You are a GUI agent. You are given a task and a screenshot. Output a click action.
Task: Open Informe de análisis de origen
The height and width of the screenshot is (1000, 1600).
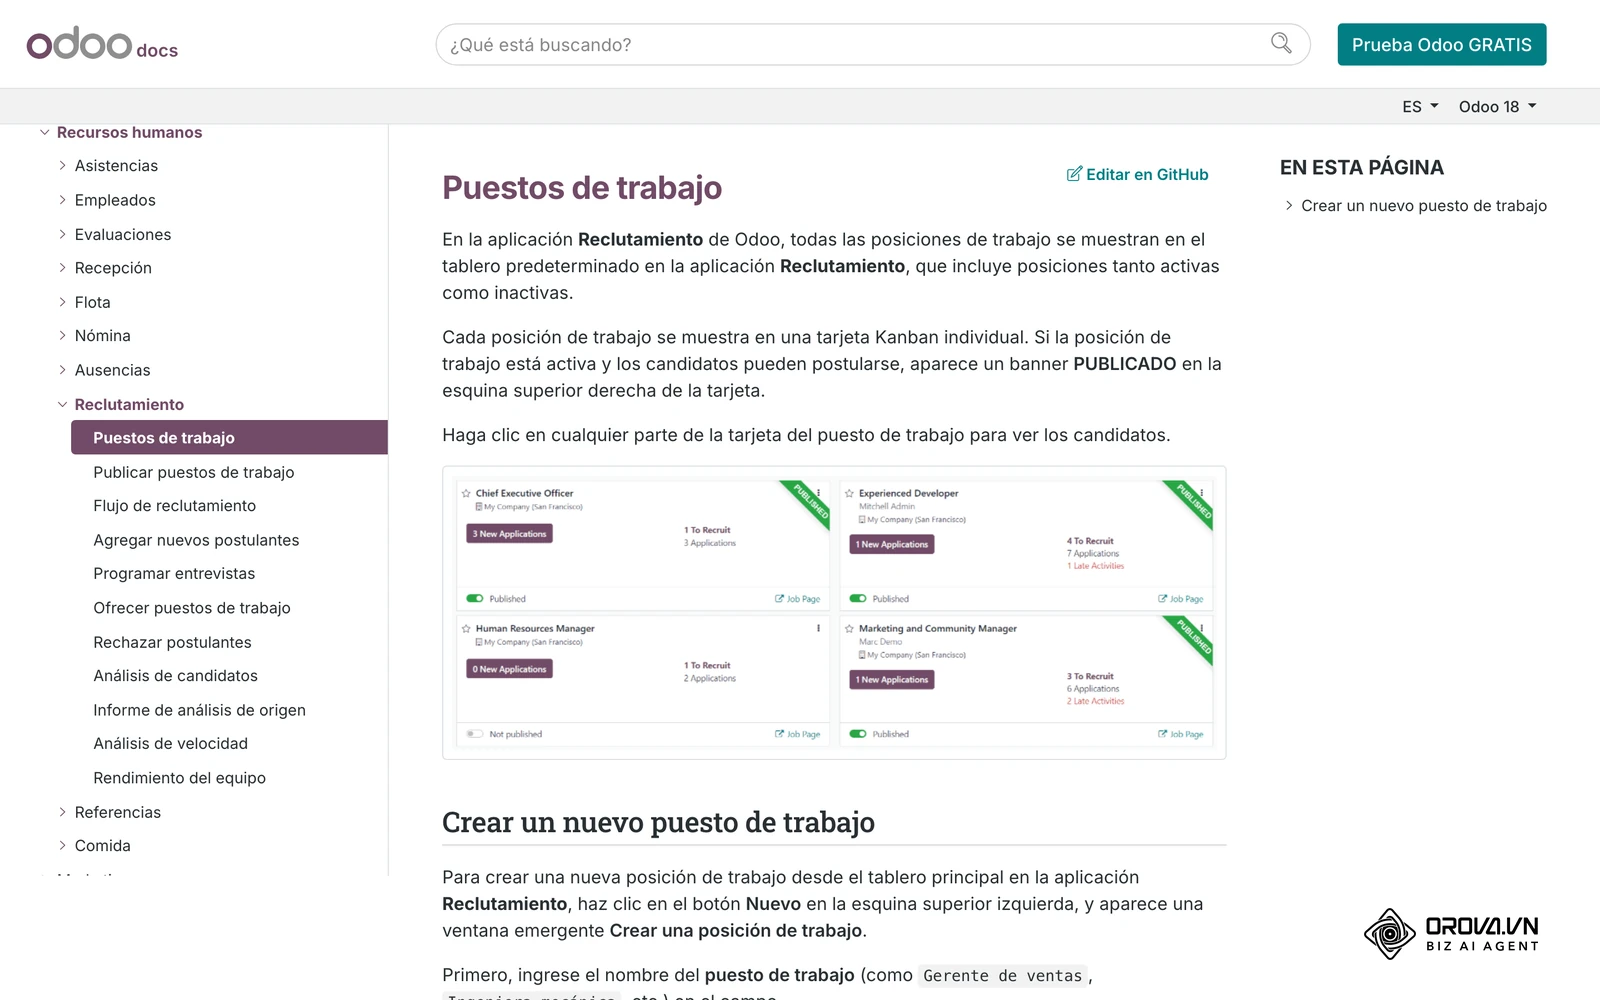[x=199, y=710]
